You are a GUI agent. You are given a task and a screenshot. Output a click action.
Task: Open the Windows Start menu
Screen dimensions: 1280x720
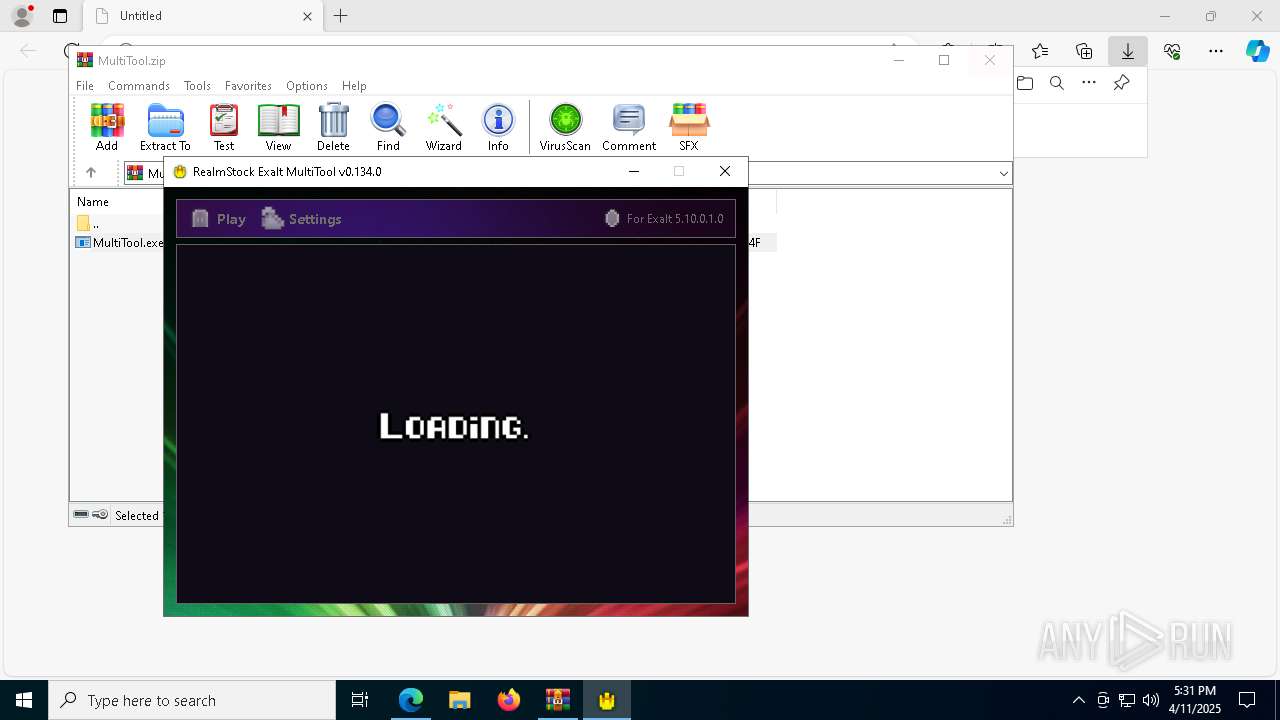click(x=24, y=700)
